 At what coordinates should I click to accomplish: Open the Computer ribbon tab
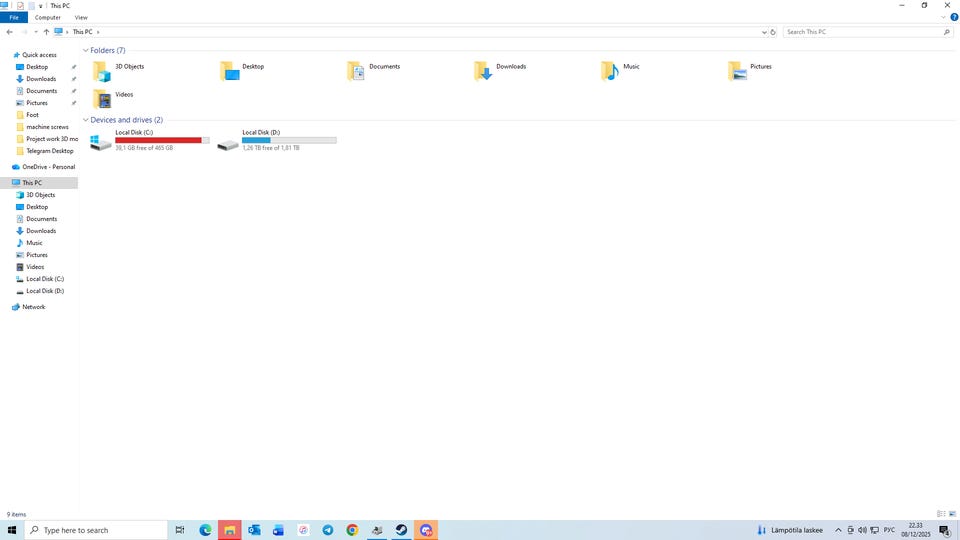pos(48,18)
